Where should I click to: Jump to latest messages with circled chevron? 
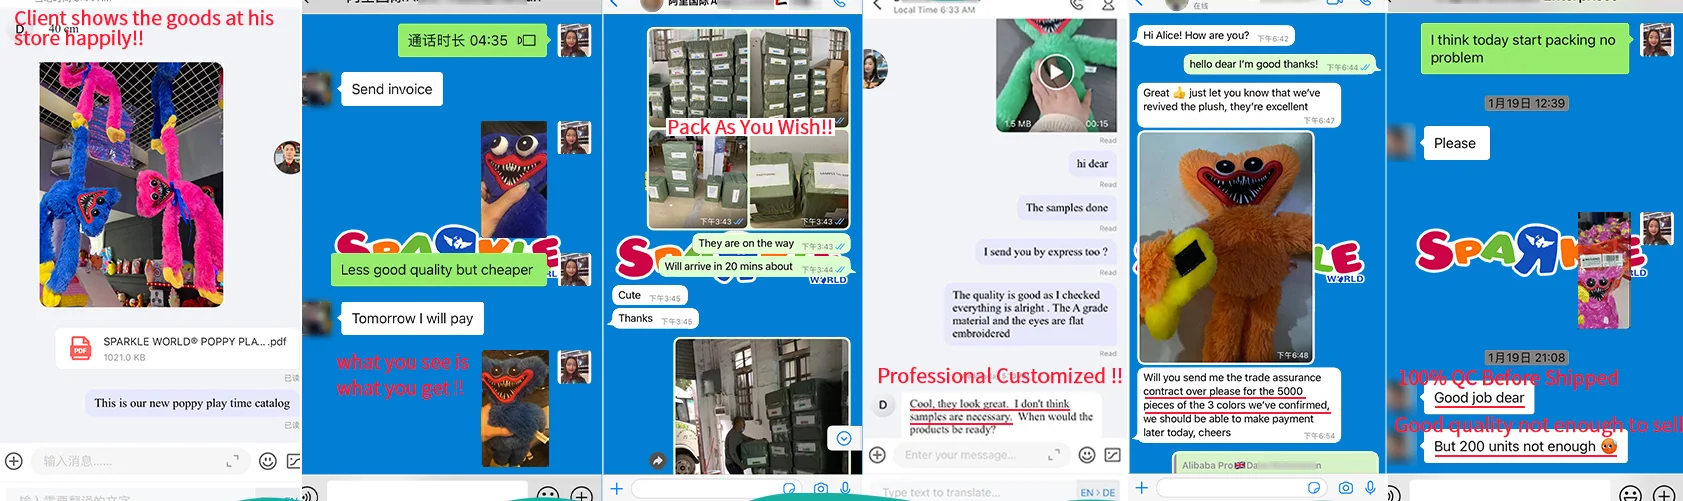[x=843, y=438]
